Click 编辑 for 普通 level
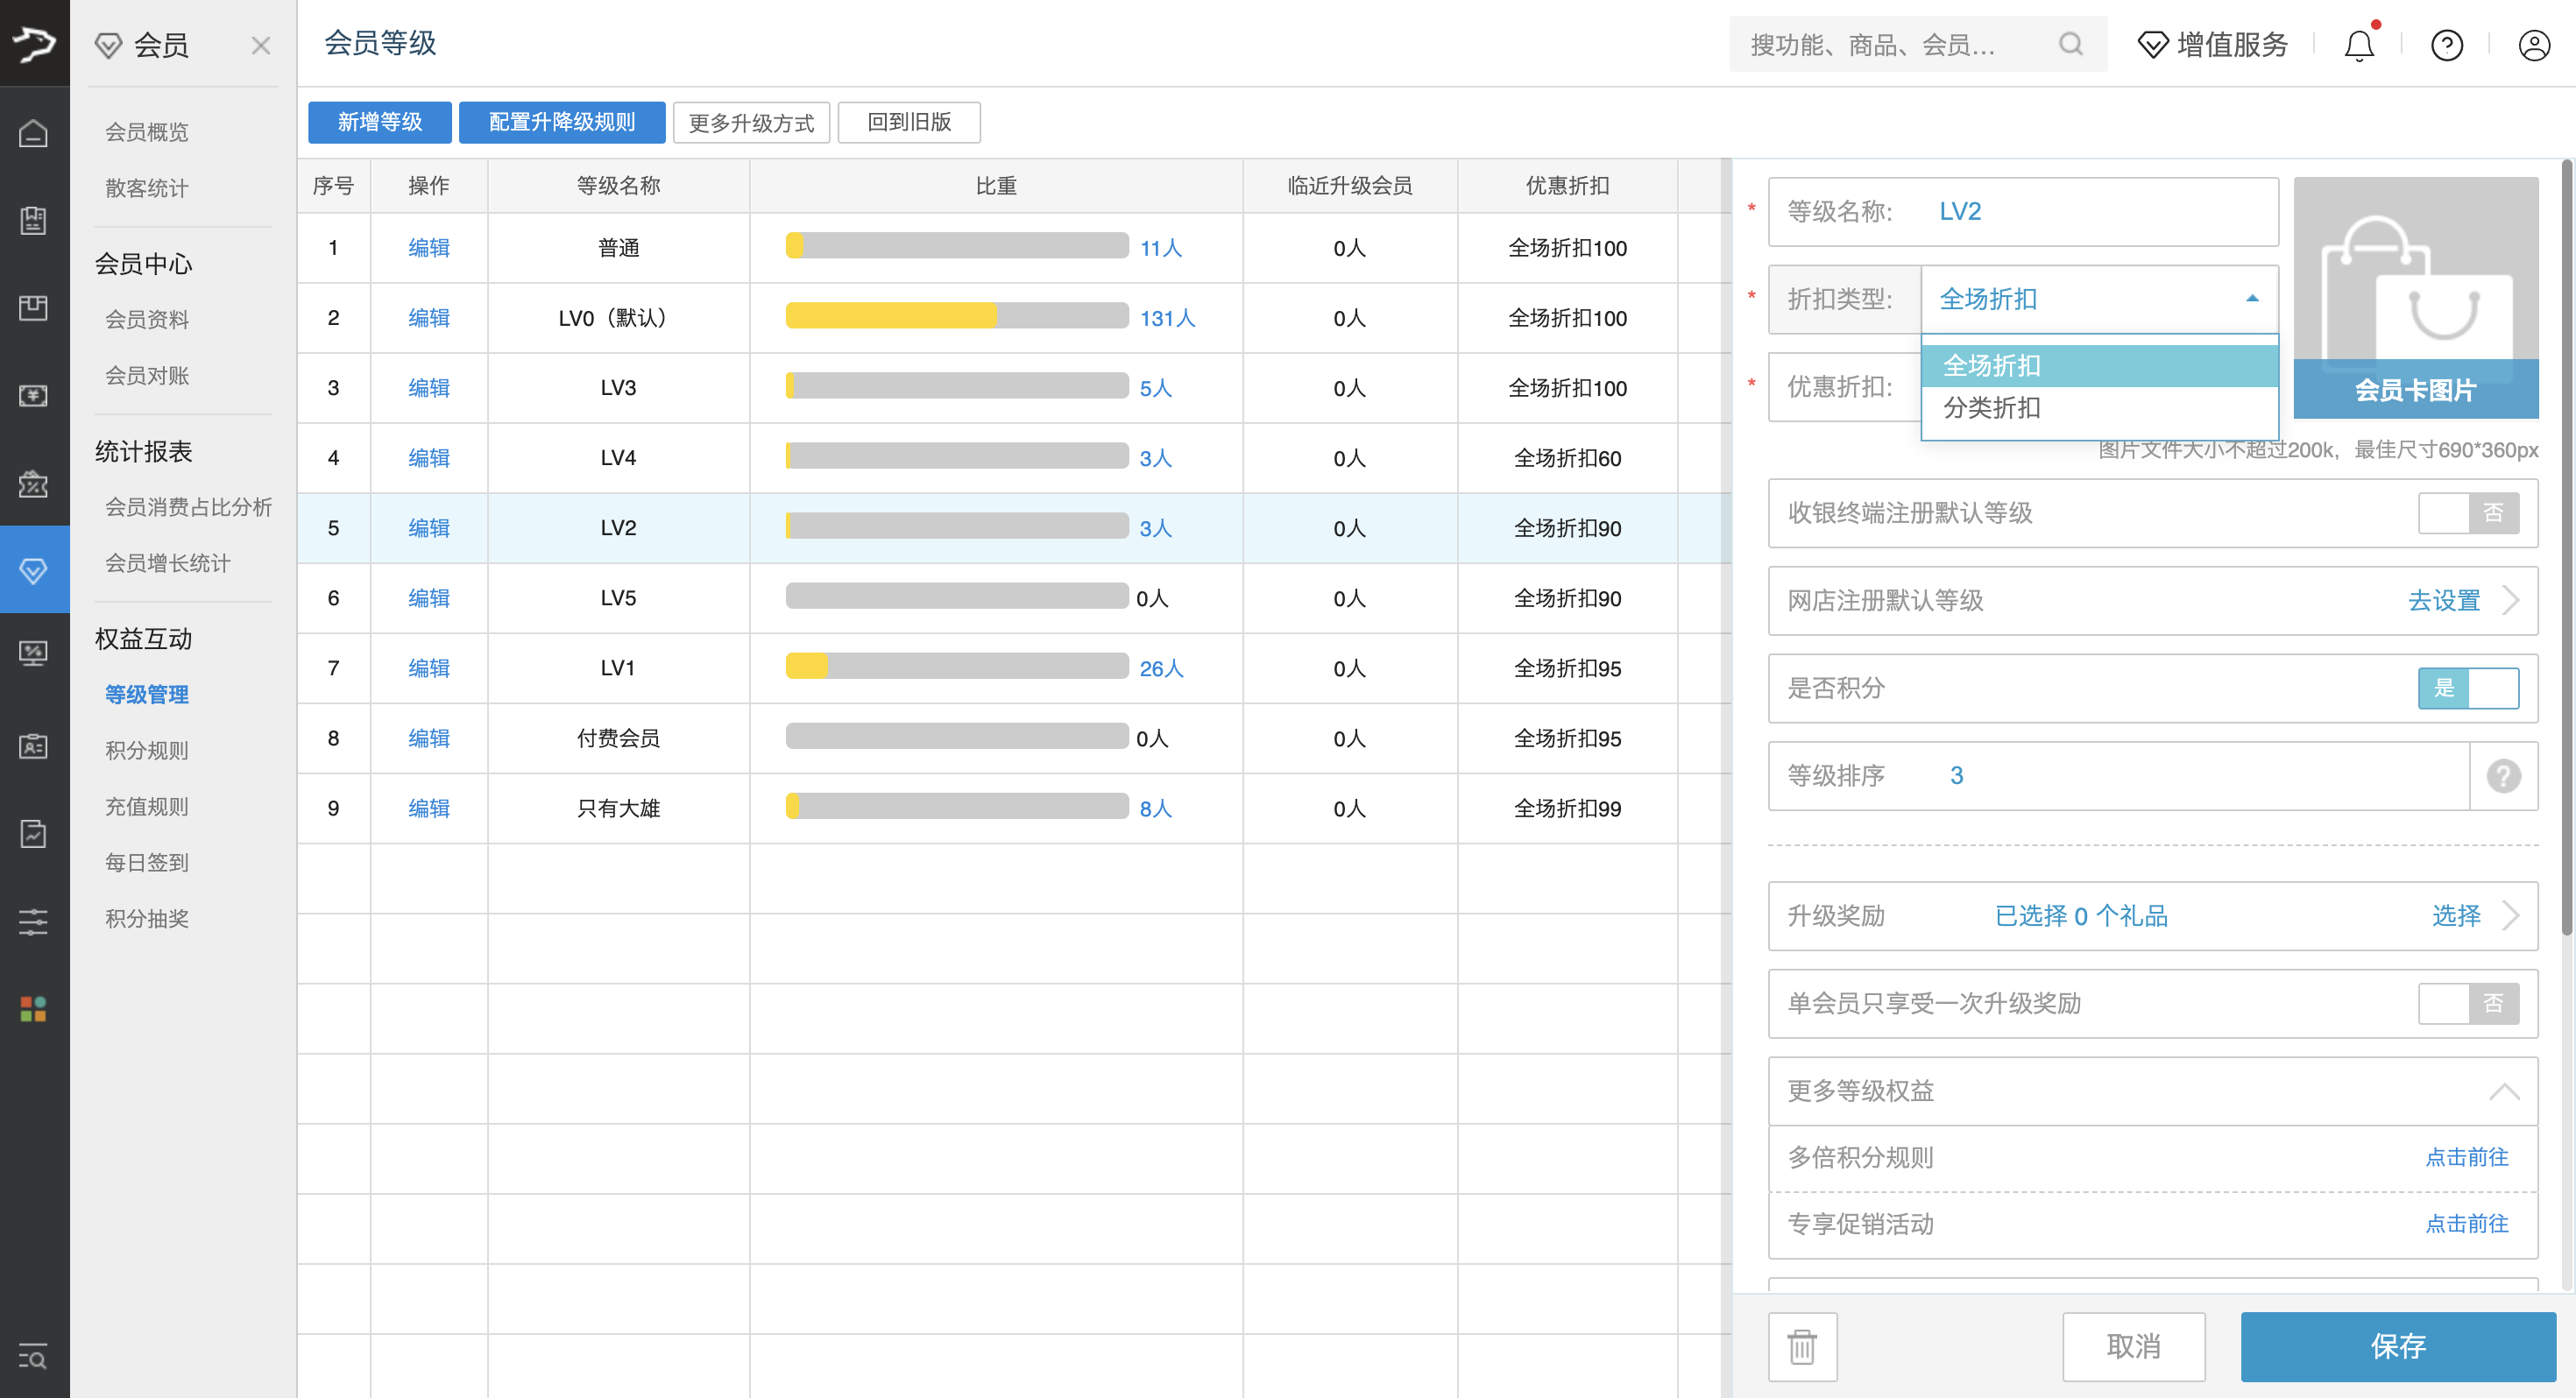Screen dimensions: 2576x1398 pos(429,248)
